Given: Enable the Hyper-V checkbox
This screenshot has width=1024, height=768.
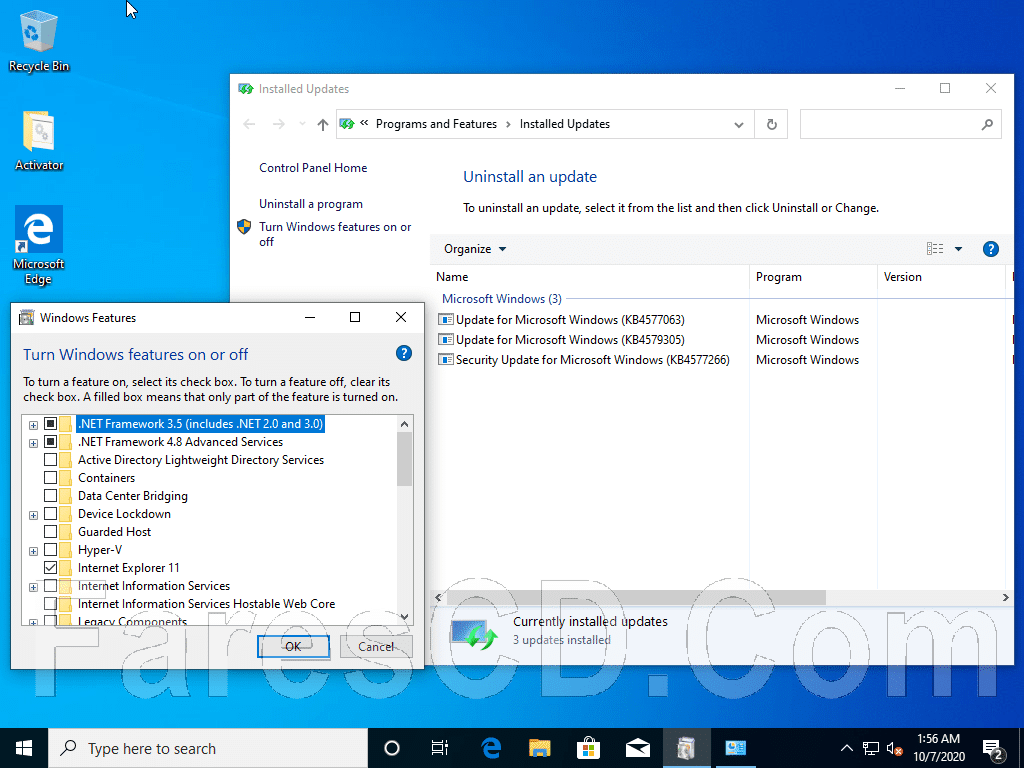Looking at the screenshot, I should coord(50,550).
